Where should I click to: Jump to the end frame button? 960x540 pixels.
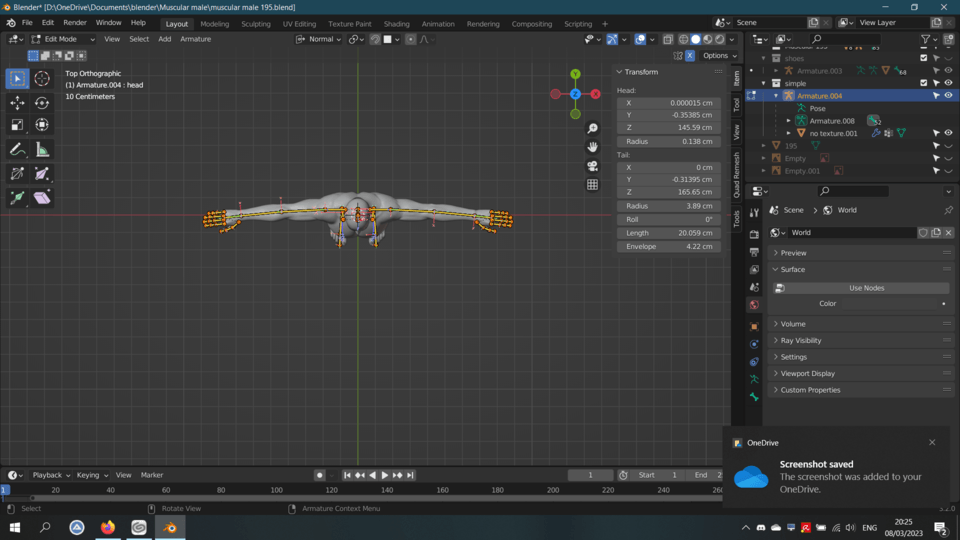(410, 475)
